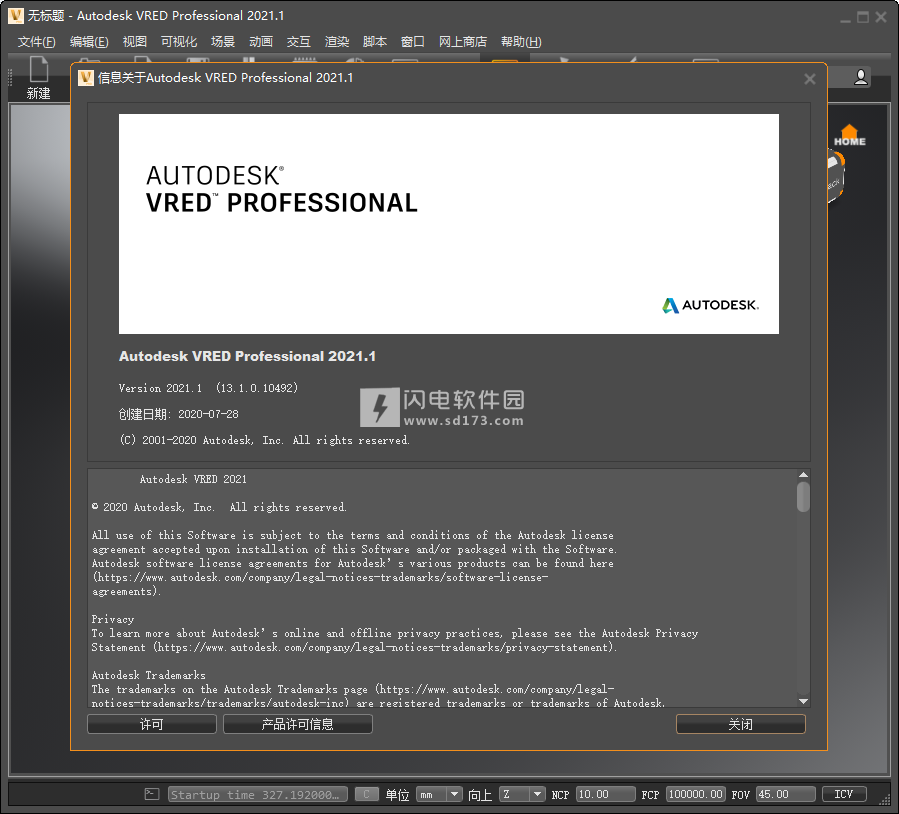
Task: Open the 动画 menu
Action: click(261, 42)
